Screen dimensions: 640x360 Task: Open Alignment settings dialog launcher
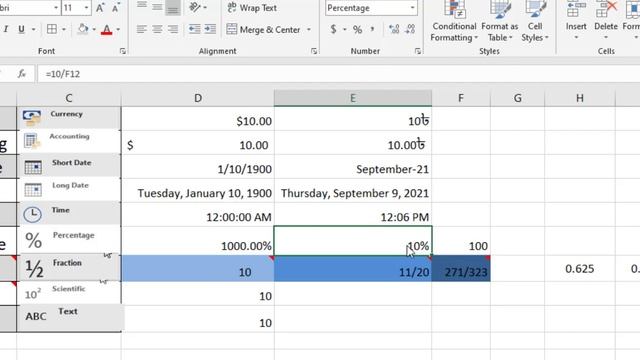[x=314, y=51]
